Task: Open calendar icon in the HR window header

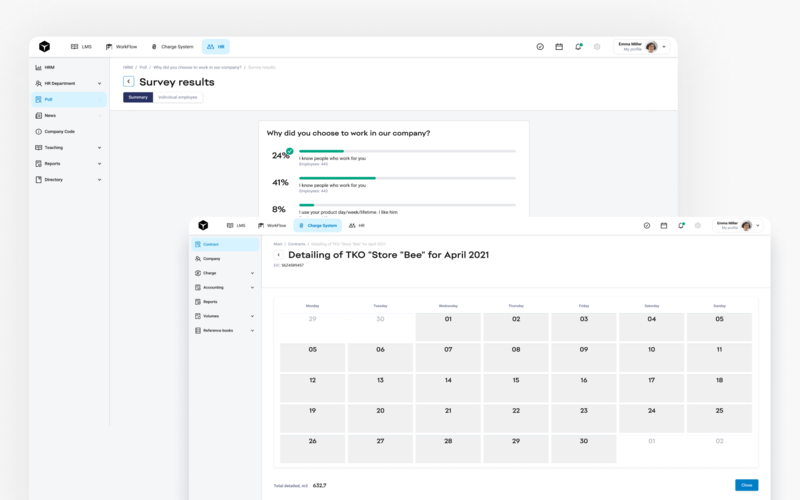Action: (x=559, y=46)
